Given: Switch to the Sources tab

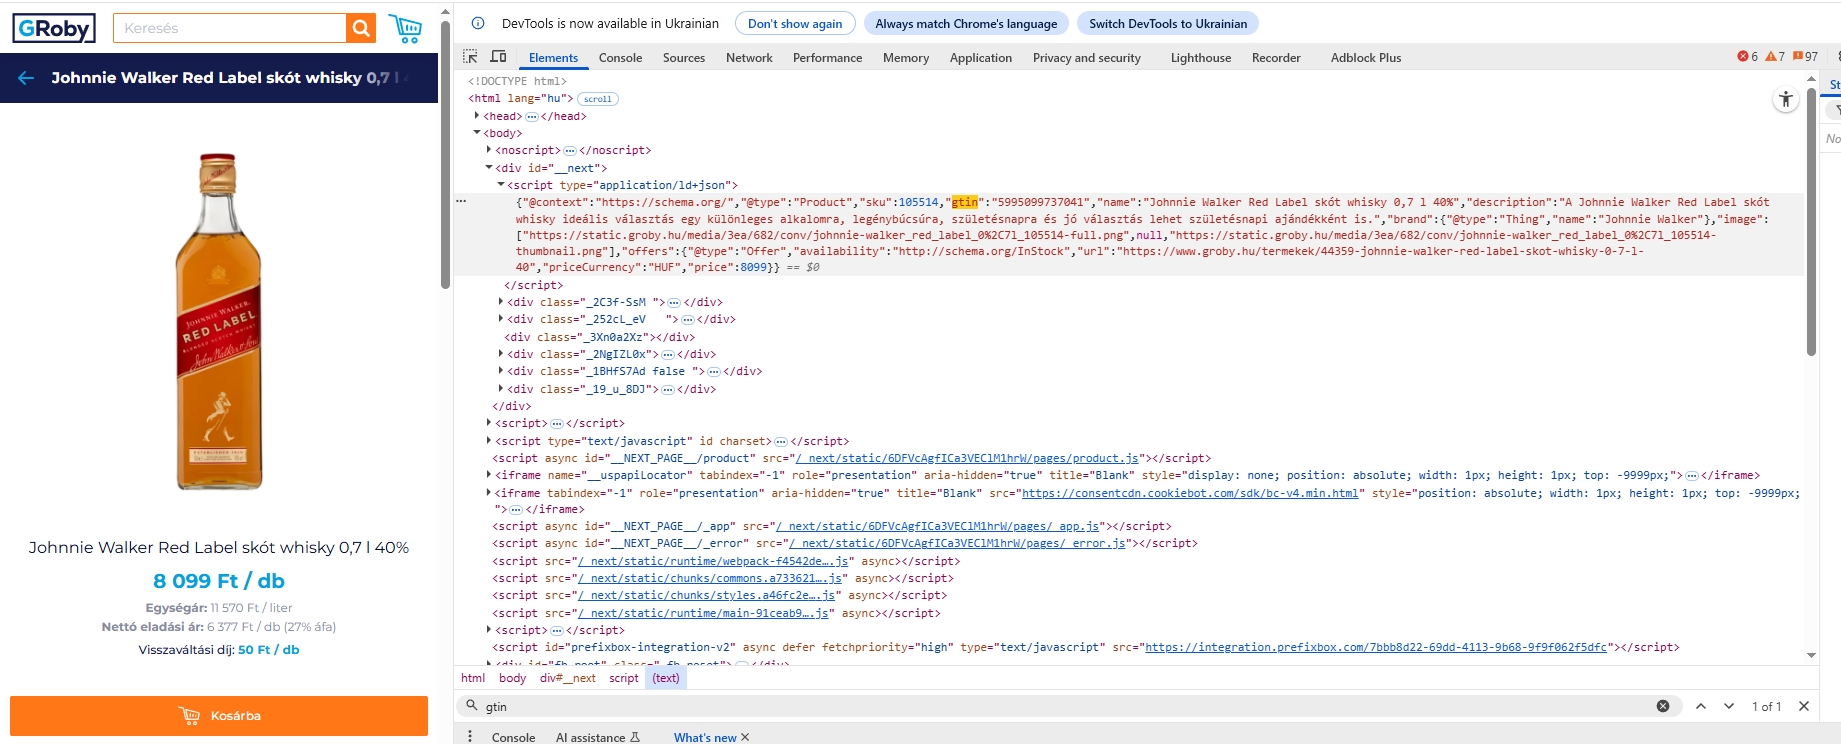Looking at the screenshot, I should coord(684,58).
